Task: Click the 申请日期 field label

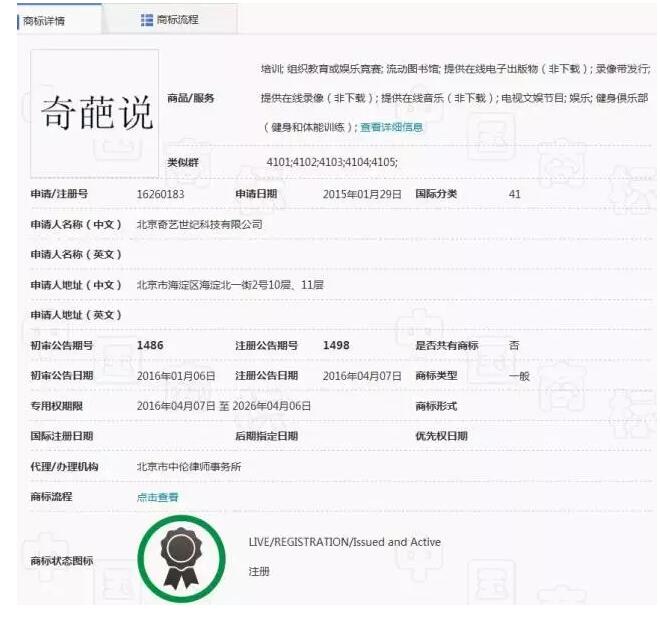Action: [x=256, y=194]
